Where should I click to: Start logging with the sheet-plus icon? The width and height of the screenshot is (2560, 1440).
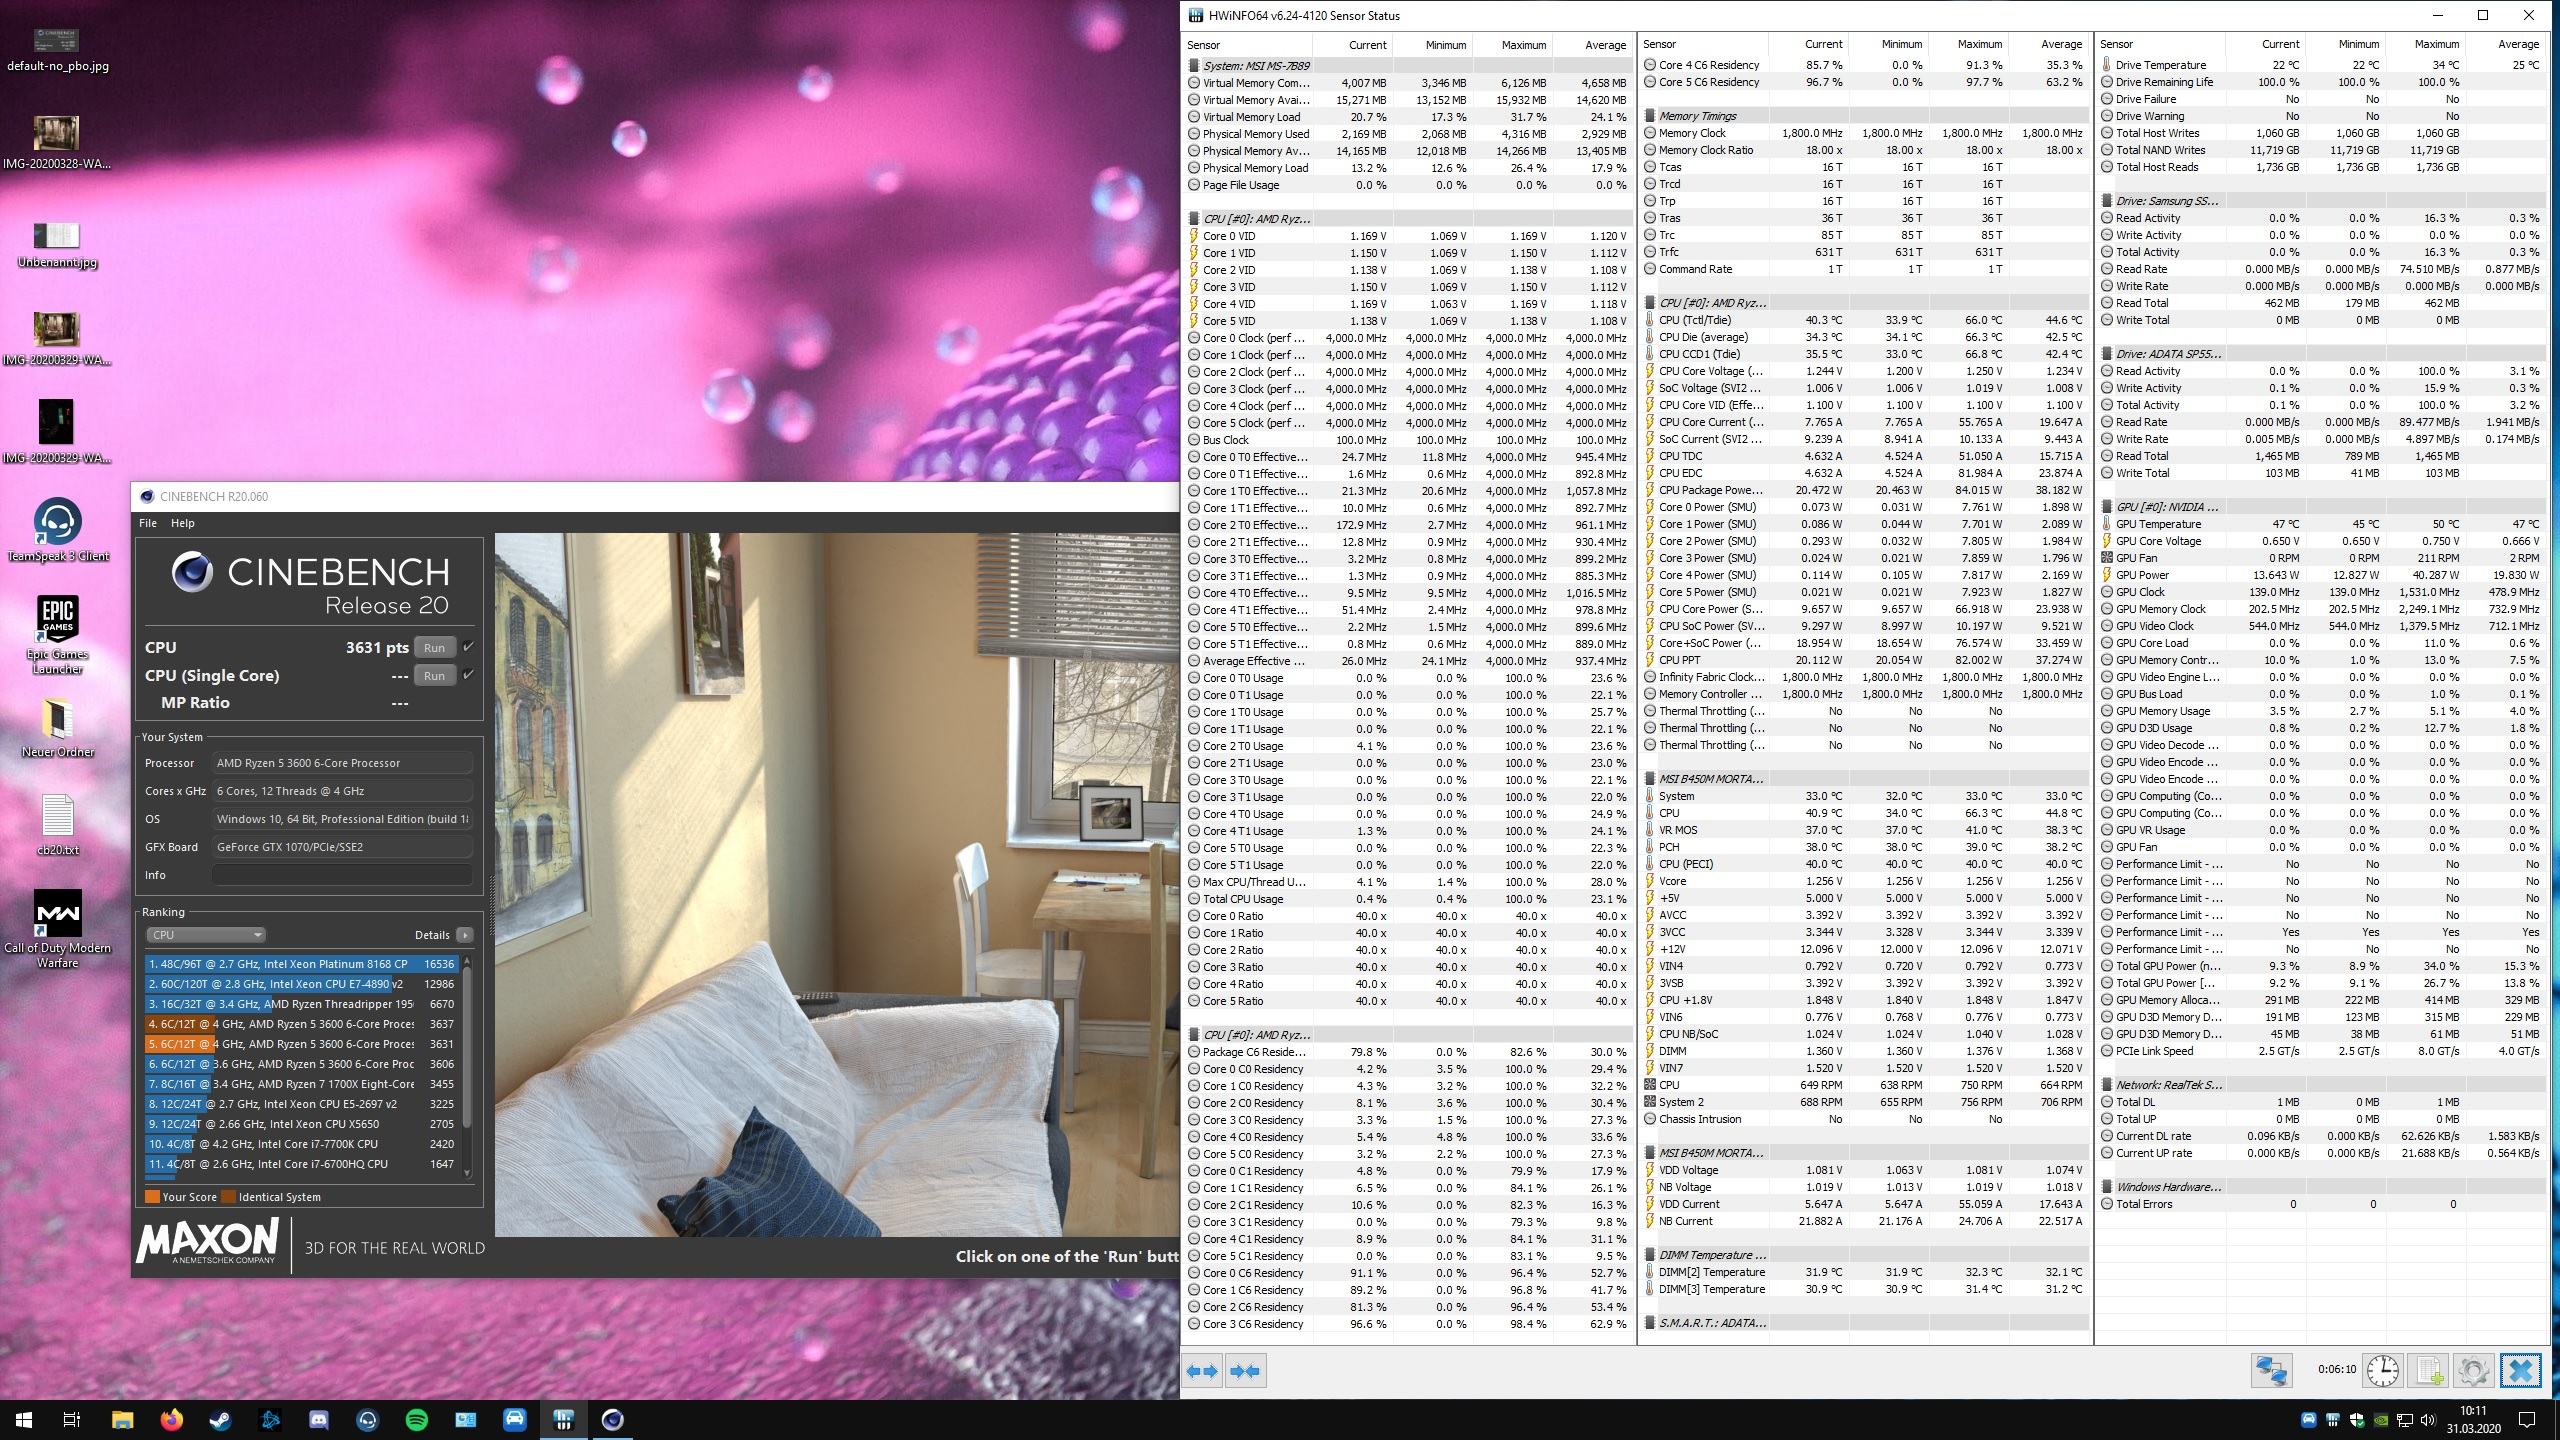coord(2428,1370)
